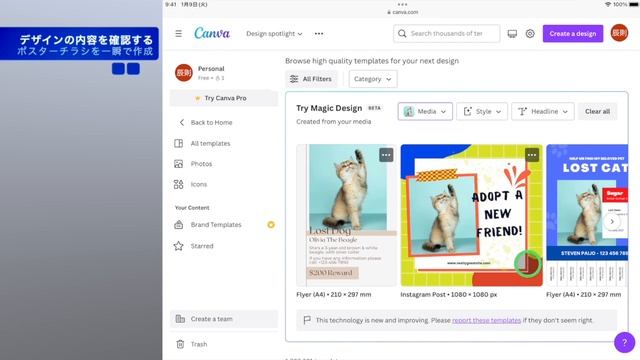The width and height of the screenshot is (640, 360).
Task: Click the Canva logo
Action: (212, 33)
